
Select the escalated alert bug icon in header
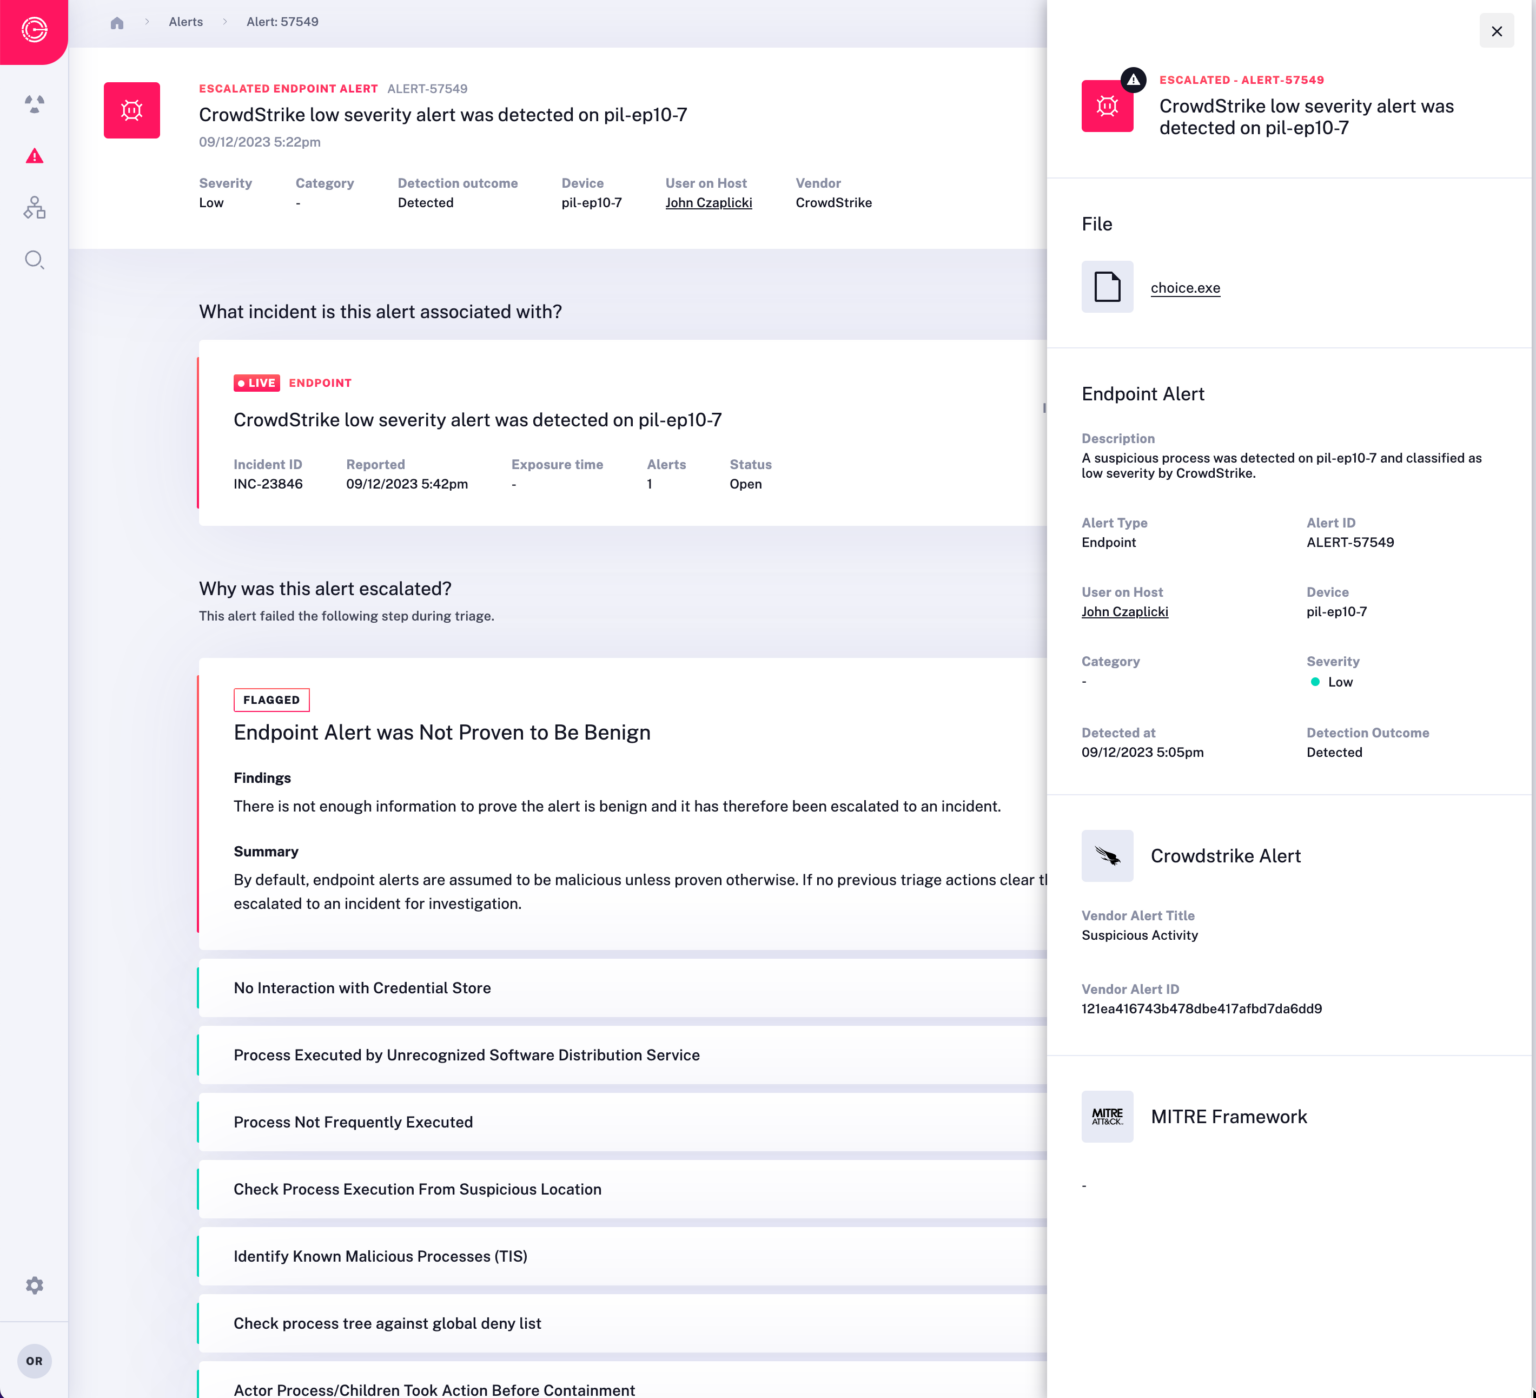coord(131,110)
